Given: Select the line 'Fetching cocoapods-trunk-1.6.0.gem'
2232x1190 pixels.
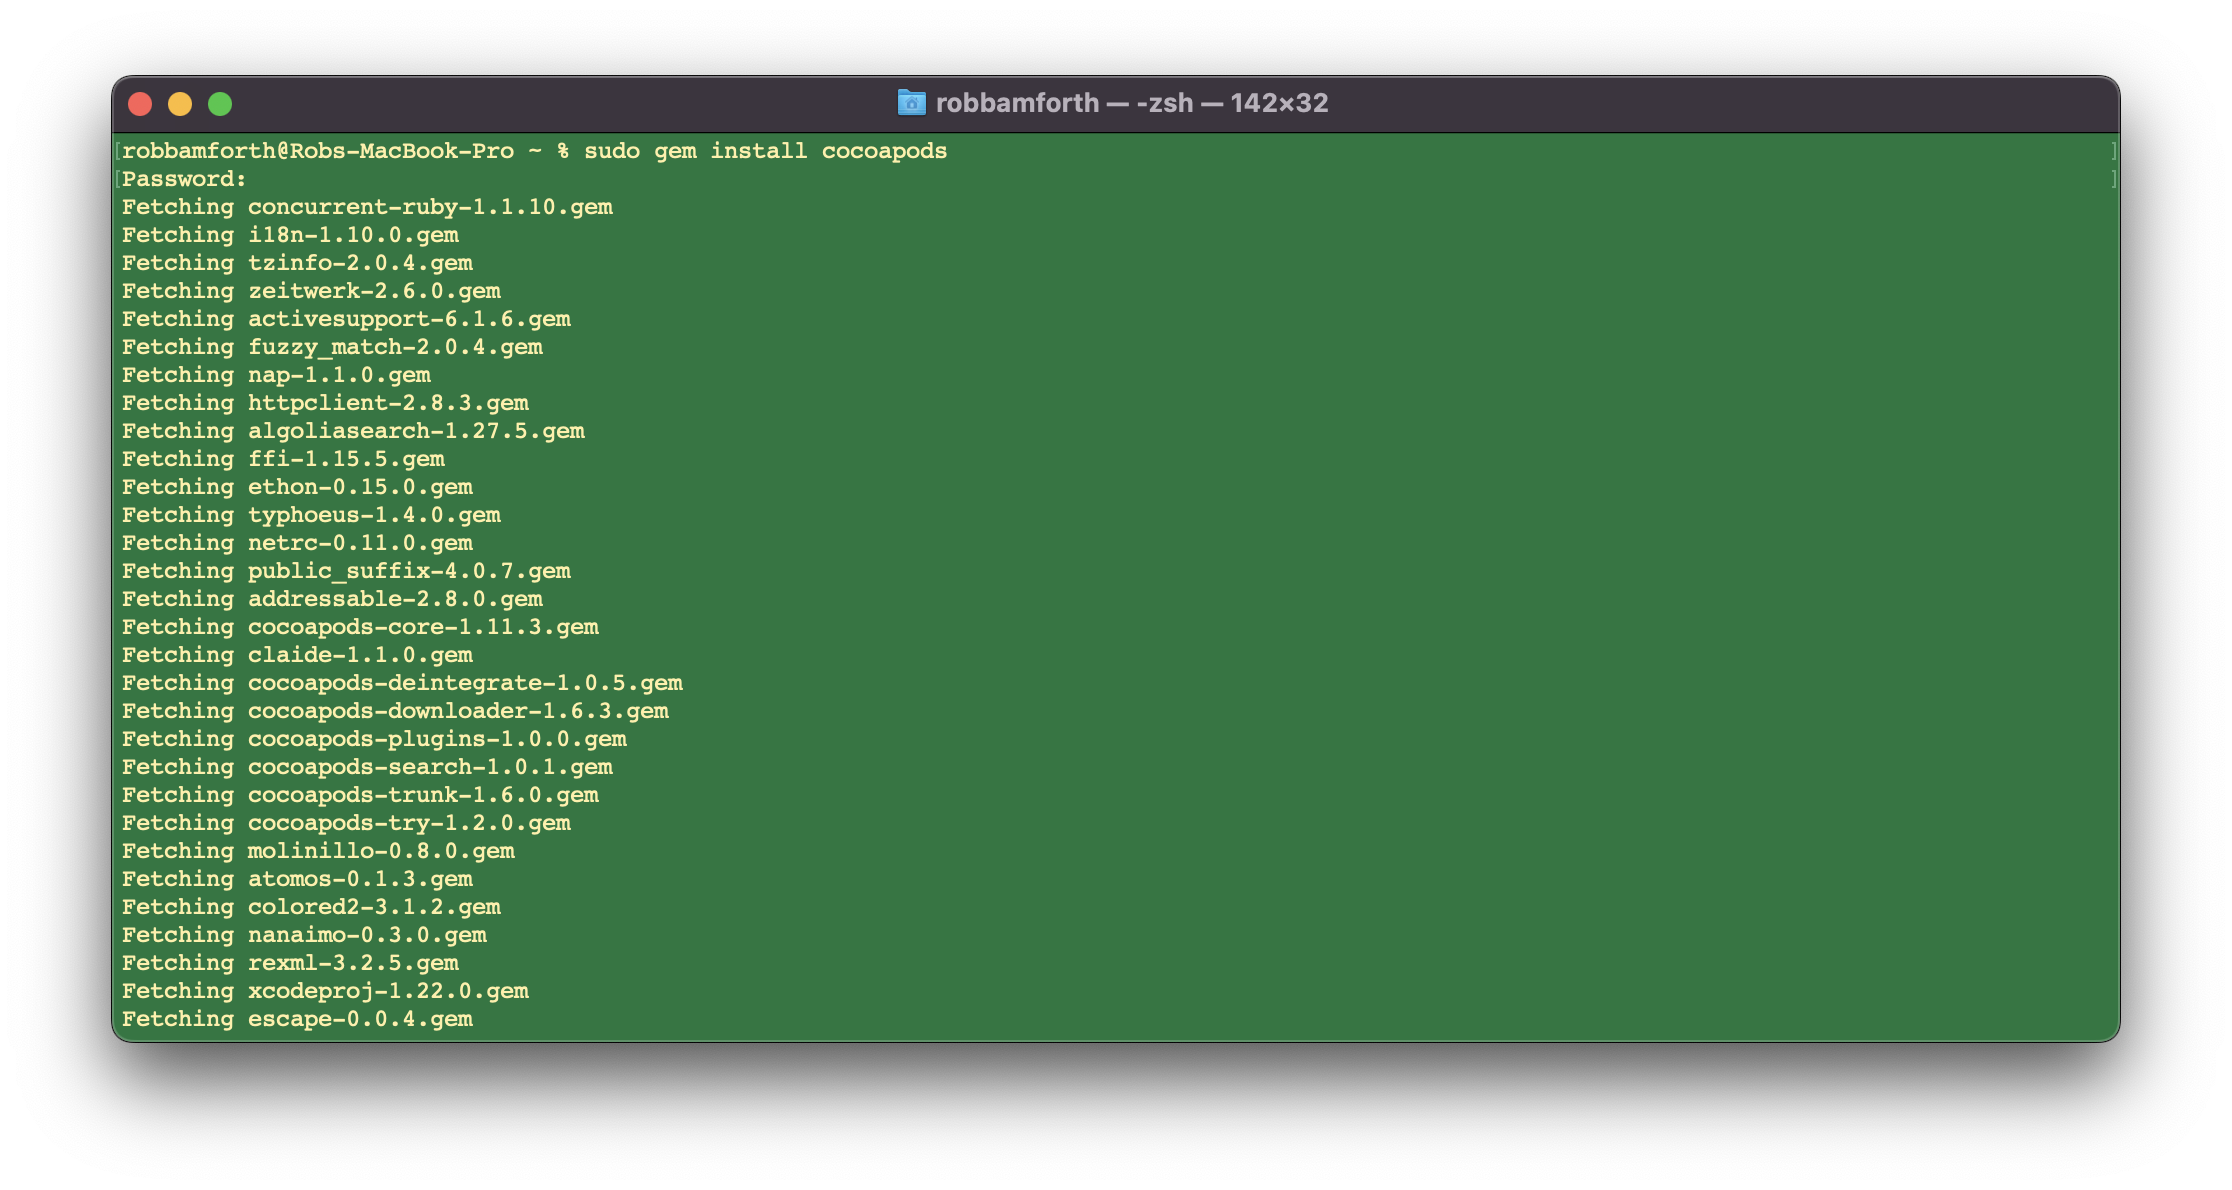Looking at the screenshot, I should click(360, 795).
